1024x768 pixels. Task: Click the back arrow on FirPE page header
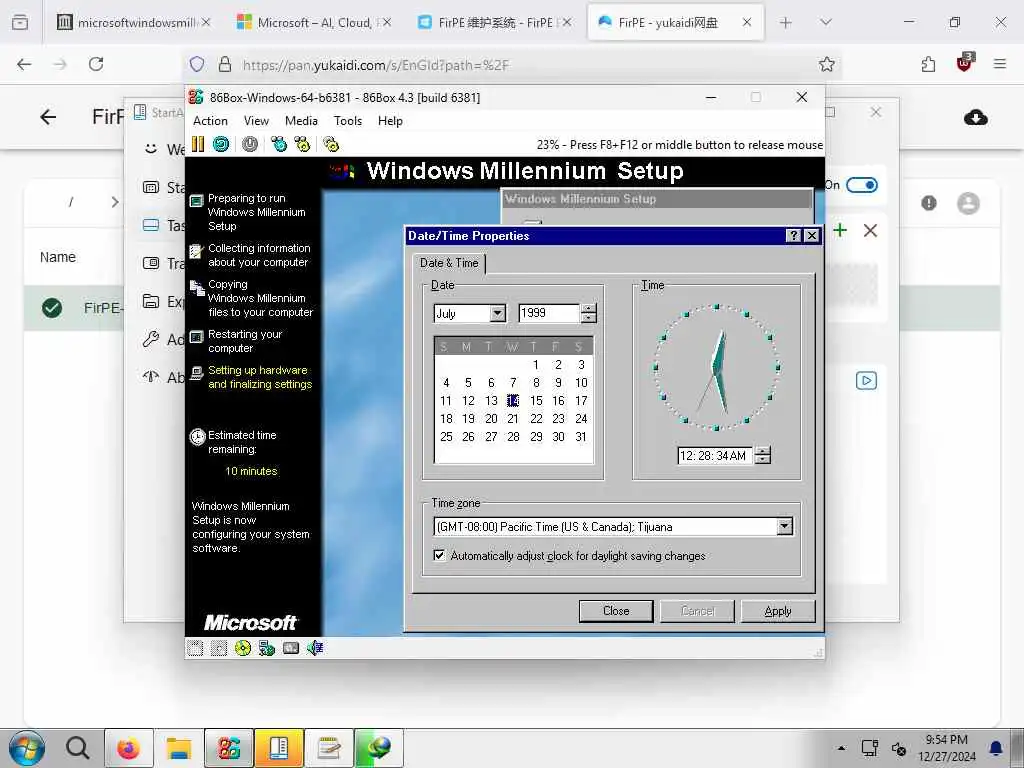[x=48, y=118]
